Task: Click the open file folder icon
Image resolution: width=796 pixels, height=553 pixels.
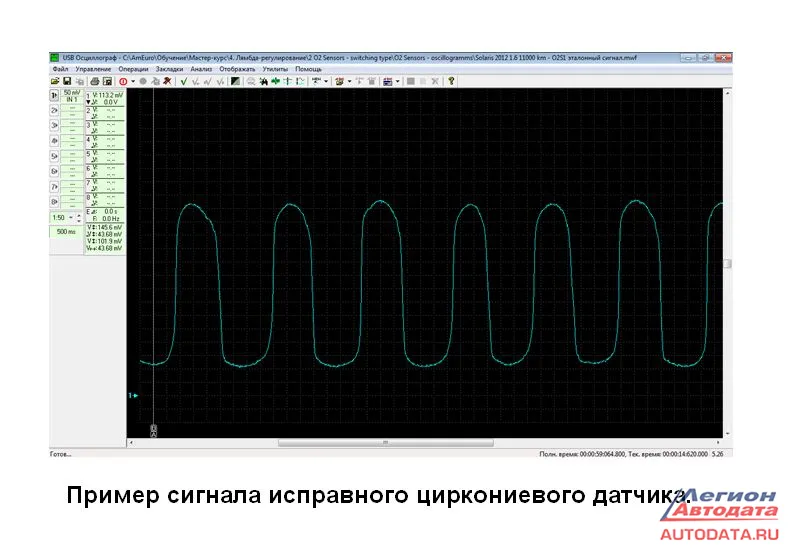Action: coord(55,81)
